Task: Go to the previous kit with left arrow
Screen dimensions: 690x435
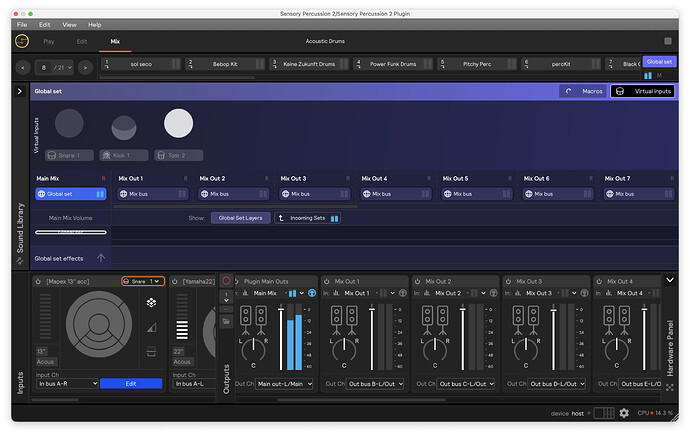Action: coord(23,67)
